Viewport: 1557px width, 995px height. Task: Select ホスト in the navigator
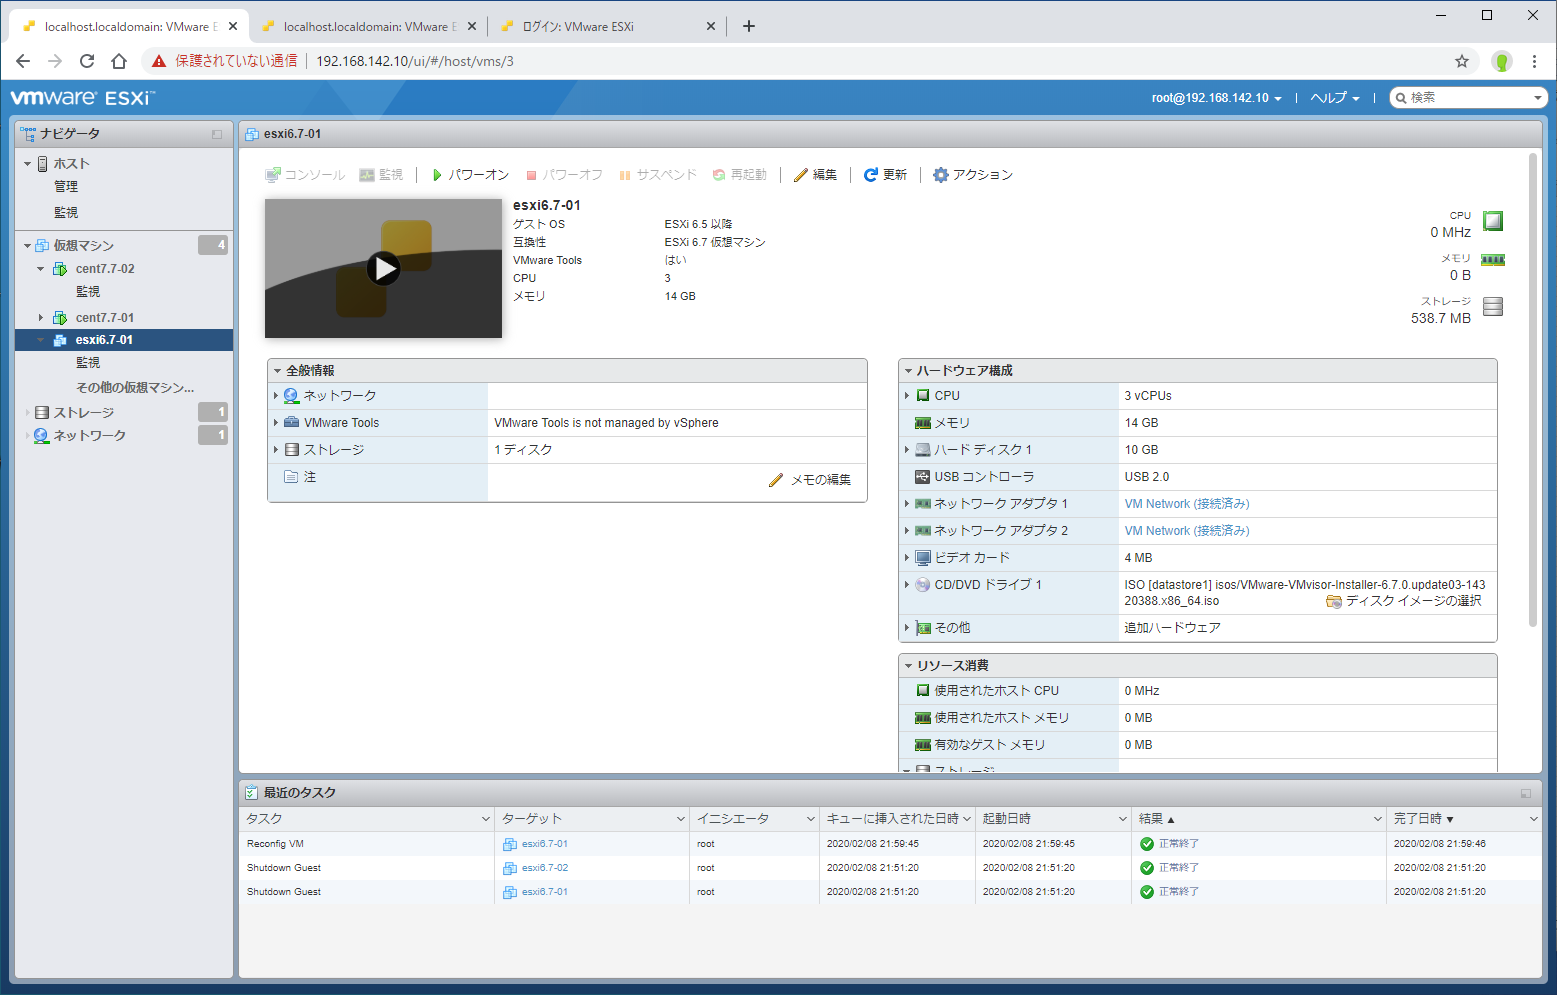71,163
